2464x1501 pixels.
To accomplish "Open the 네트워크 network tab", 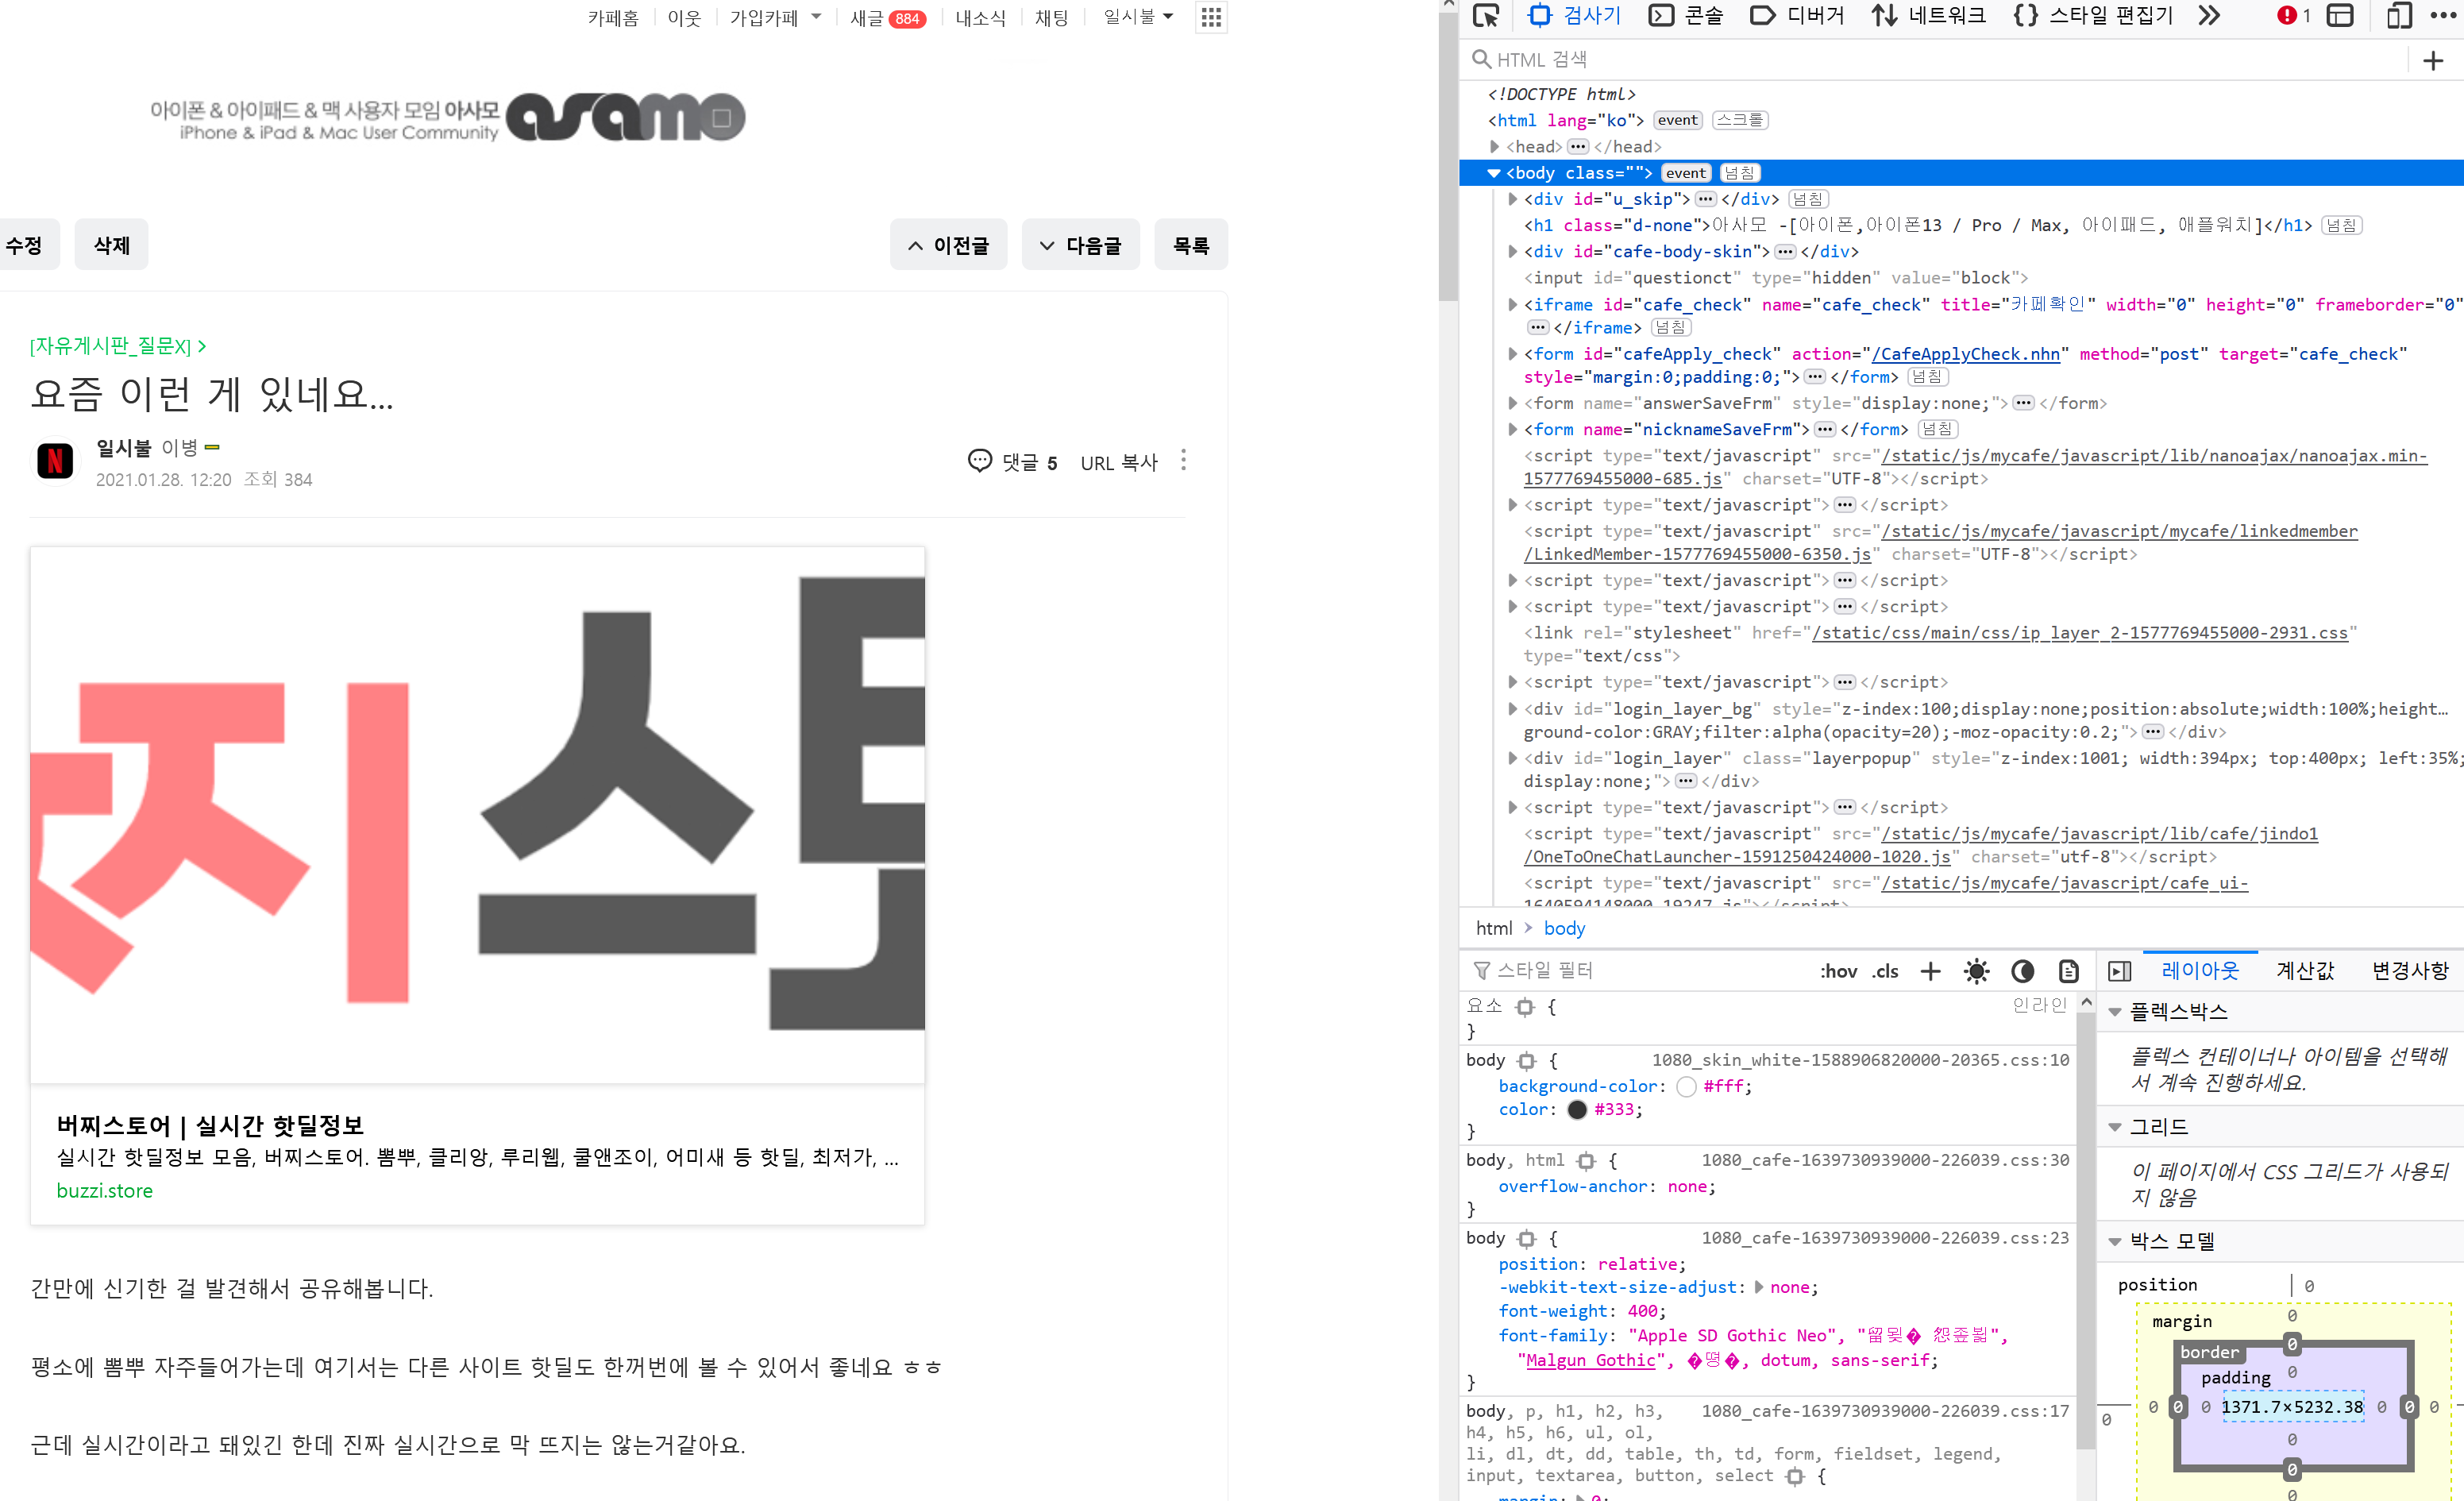I will (x=1930, y=16).
